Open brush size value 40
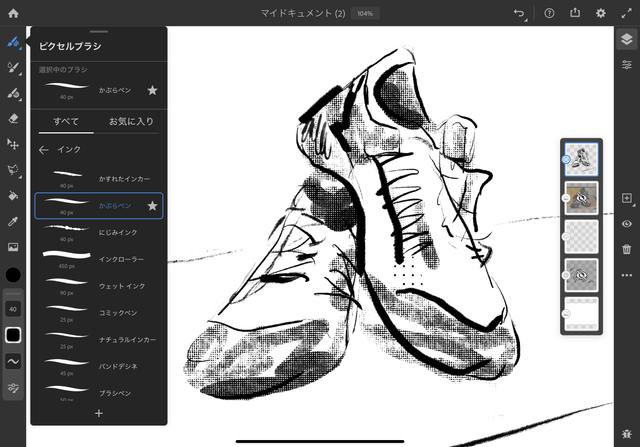Image resolution: width=640 pixels, height=447 pixels. click(13, 309)
